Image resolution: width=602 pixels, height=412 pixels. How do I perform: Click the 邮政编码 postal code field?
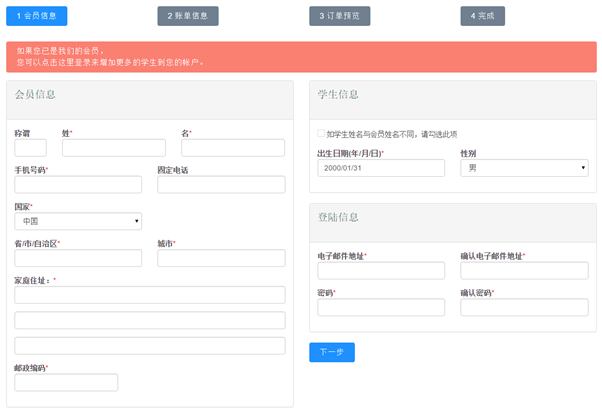click(66, 382)
